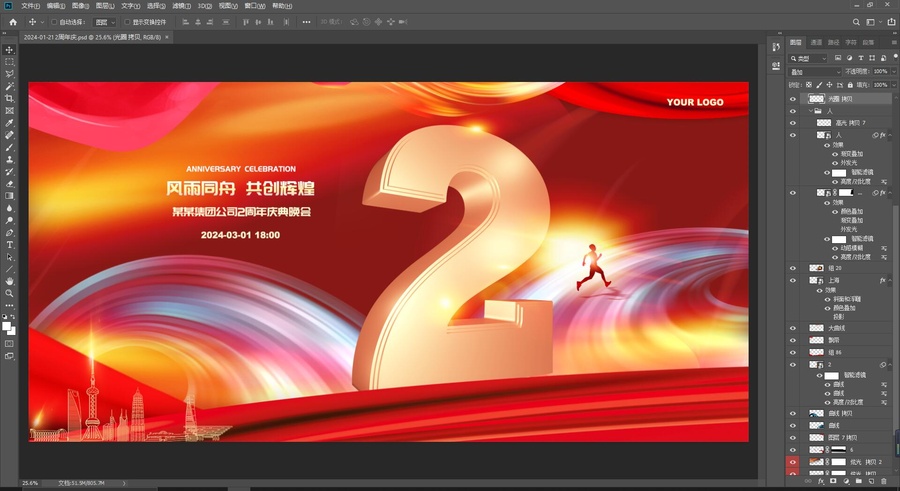900x491 pixels.
Task: Open the 窗口 menu
Action: tap(255, 6)
